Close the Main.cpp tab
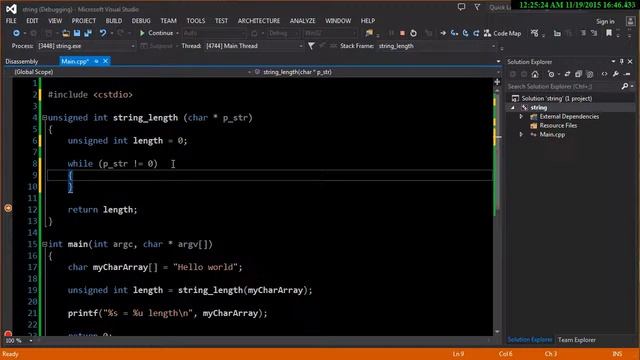Image resolution: width=640 pixels, height=360 pixels. (105, 61)
